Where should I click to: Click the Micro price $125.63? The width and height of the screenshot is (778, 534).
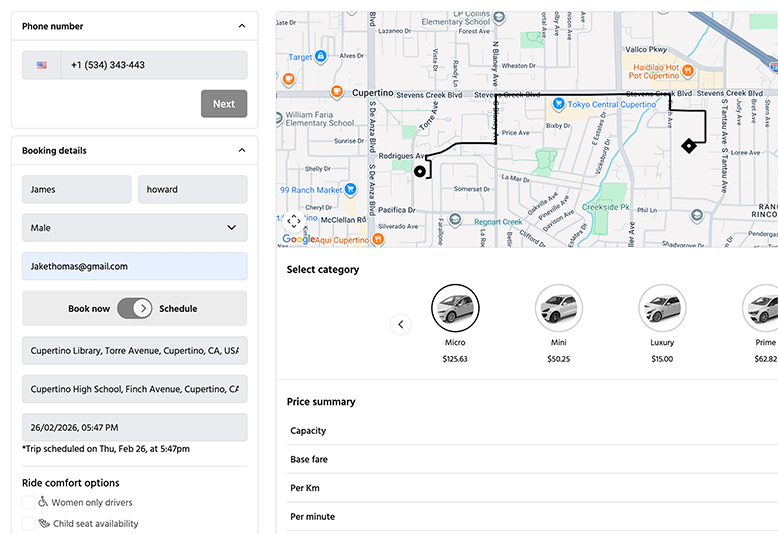coord(455,359)
